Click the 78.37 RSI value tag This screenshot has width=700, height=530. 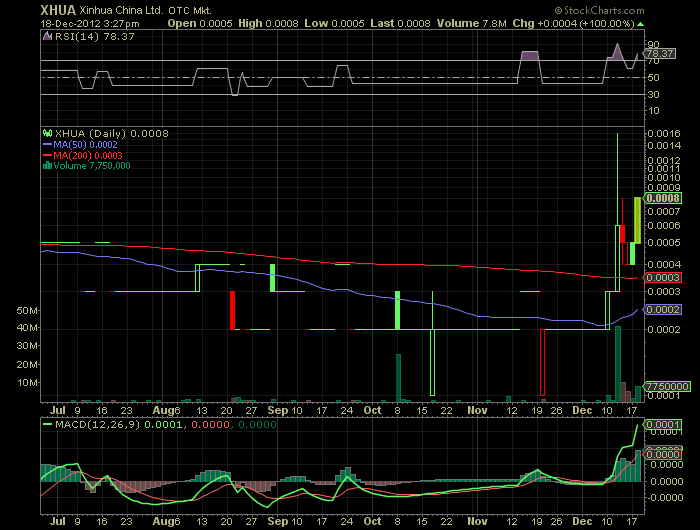660,54
